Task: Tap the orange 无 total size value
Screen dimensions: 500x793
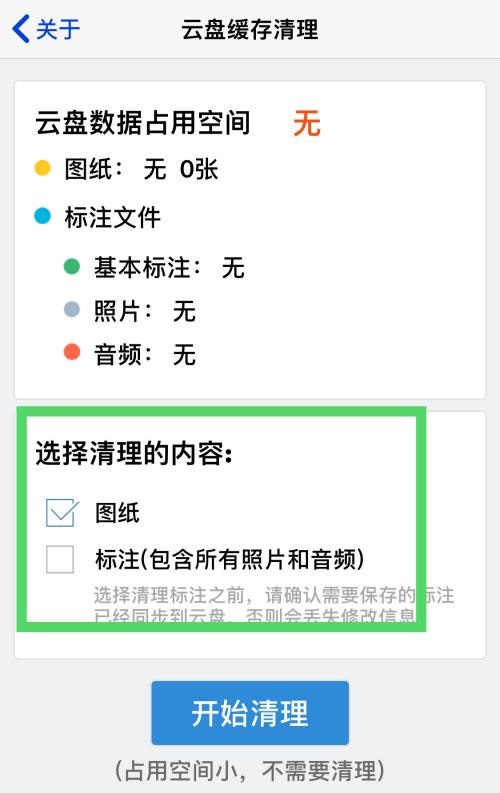Action: coord(307,123)
